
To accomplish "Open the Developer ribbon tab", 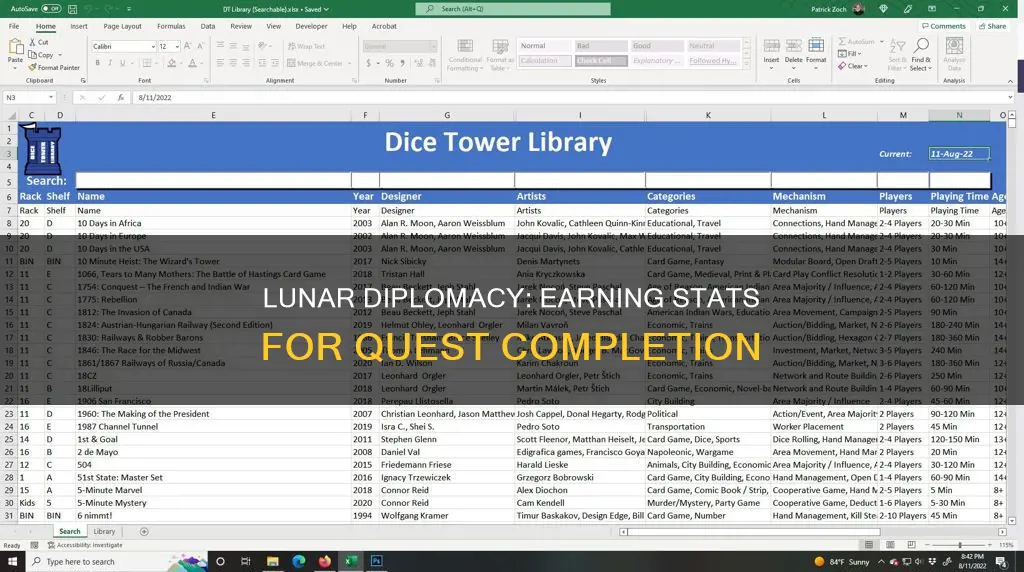I will (312, 26).
